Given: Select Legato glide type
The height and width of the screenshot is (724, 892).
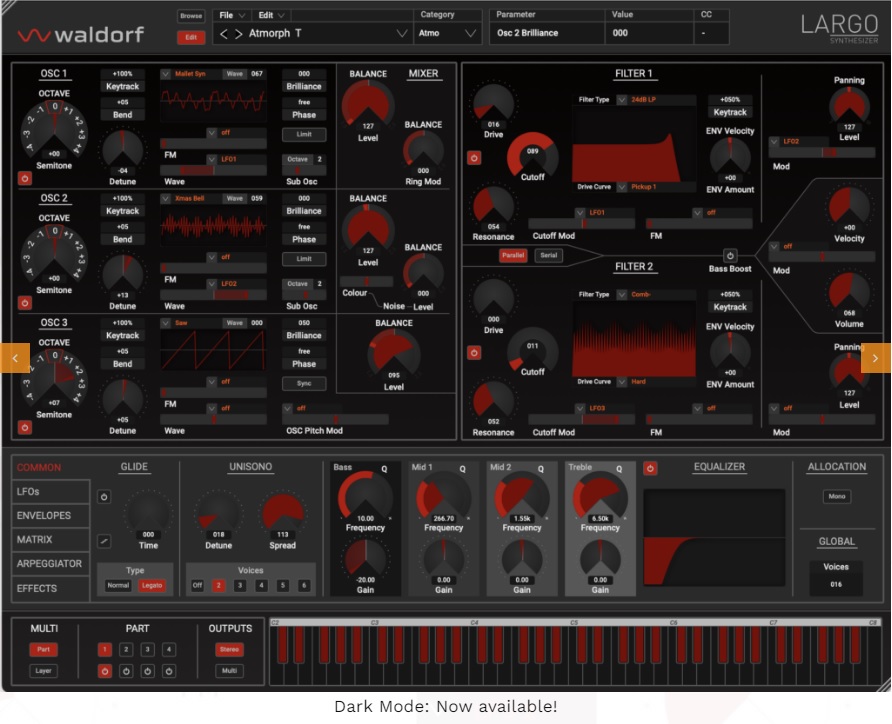Looking at the screenshot, I should (152, 585).
